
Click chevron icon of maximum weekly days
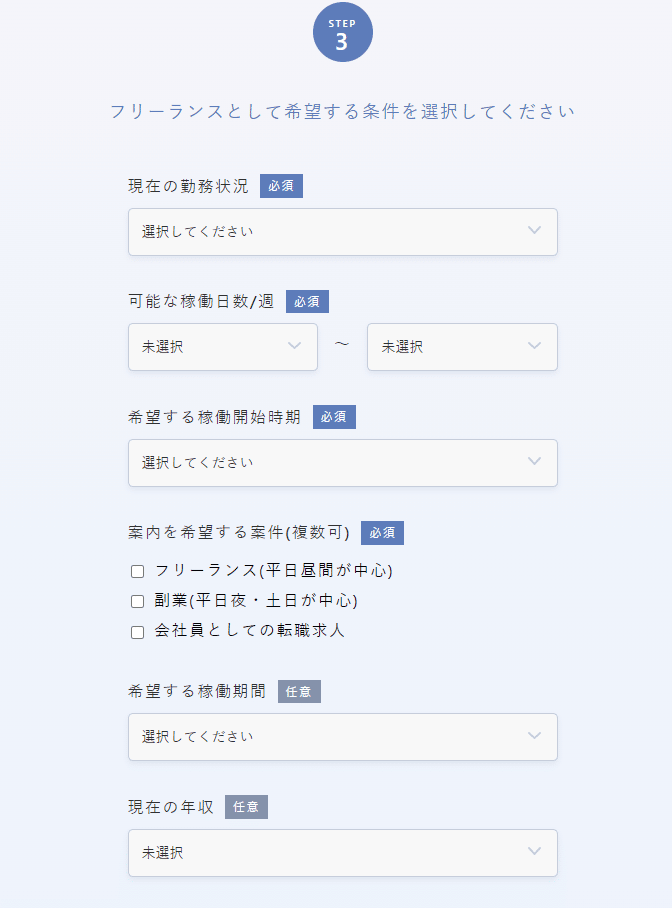pyautogui.click(x=534, y=346)
